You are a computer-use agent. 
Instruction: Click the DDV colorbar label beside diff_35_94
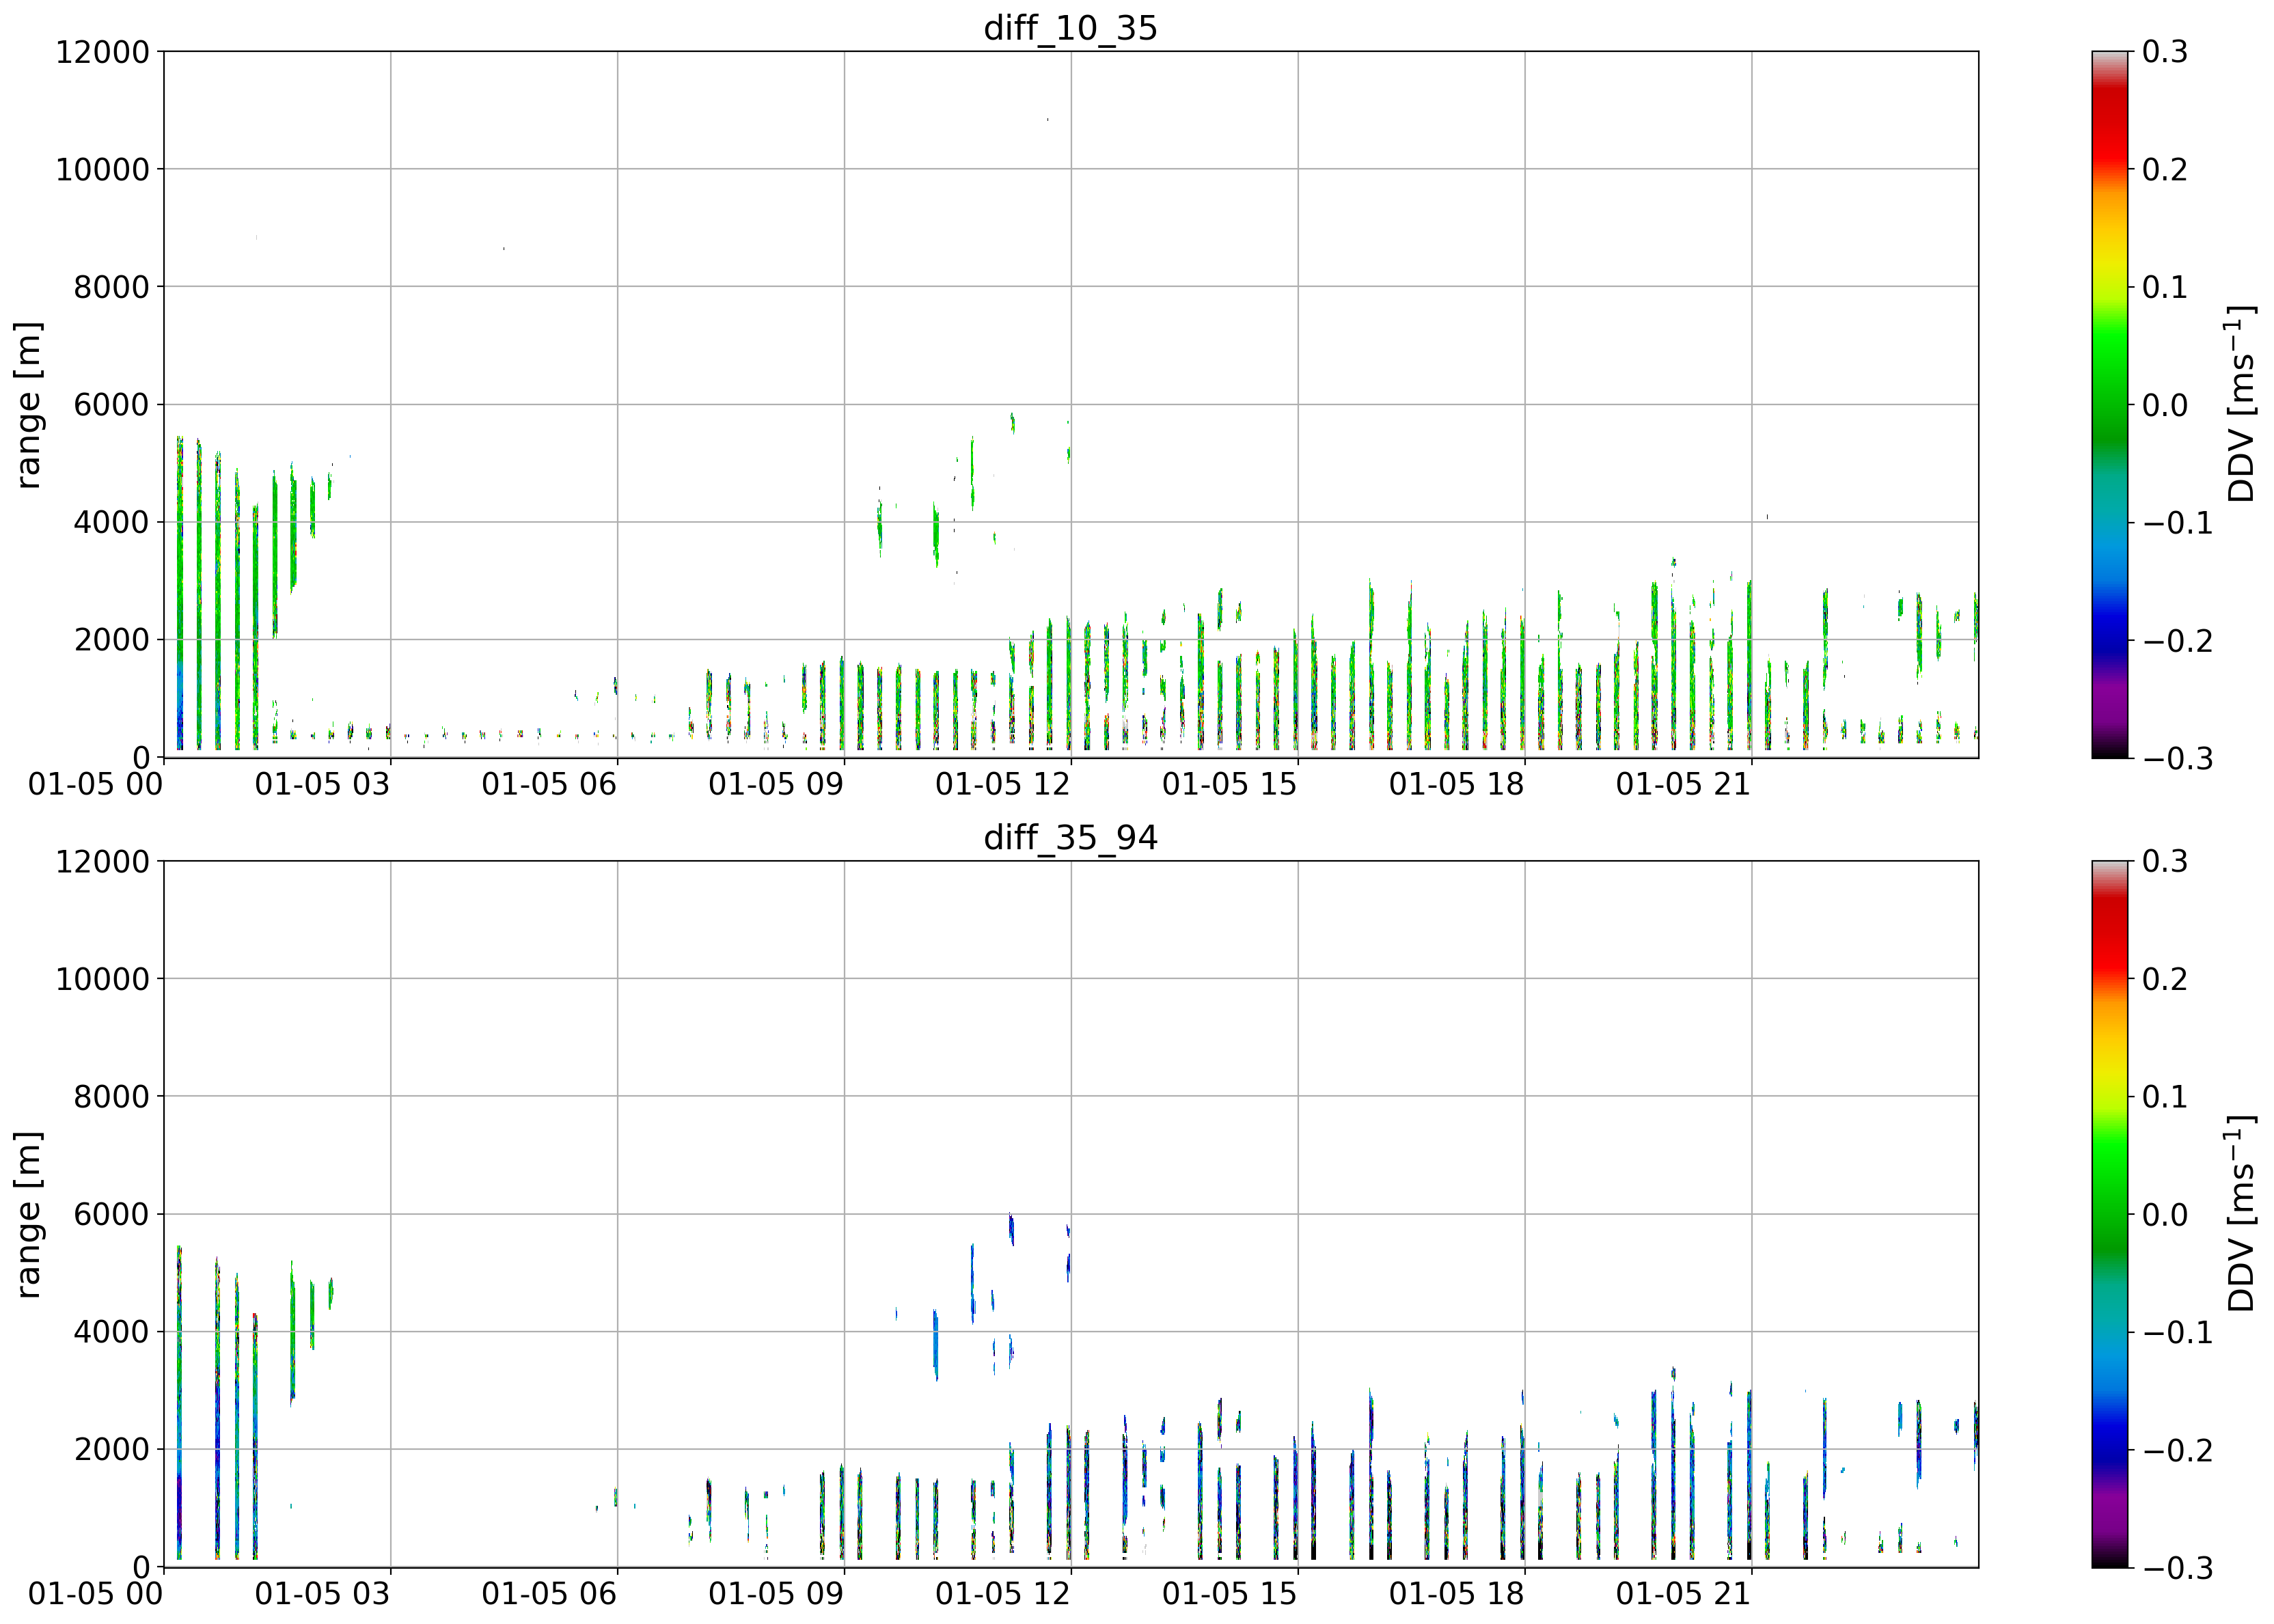tap(2240, 1214)
